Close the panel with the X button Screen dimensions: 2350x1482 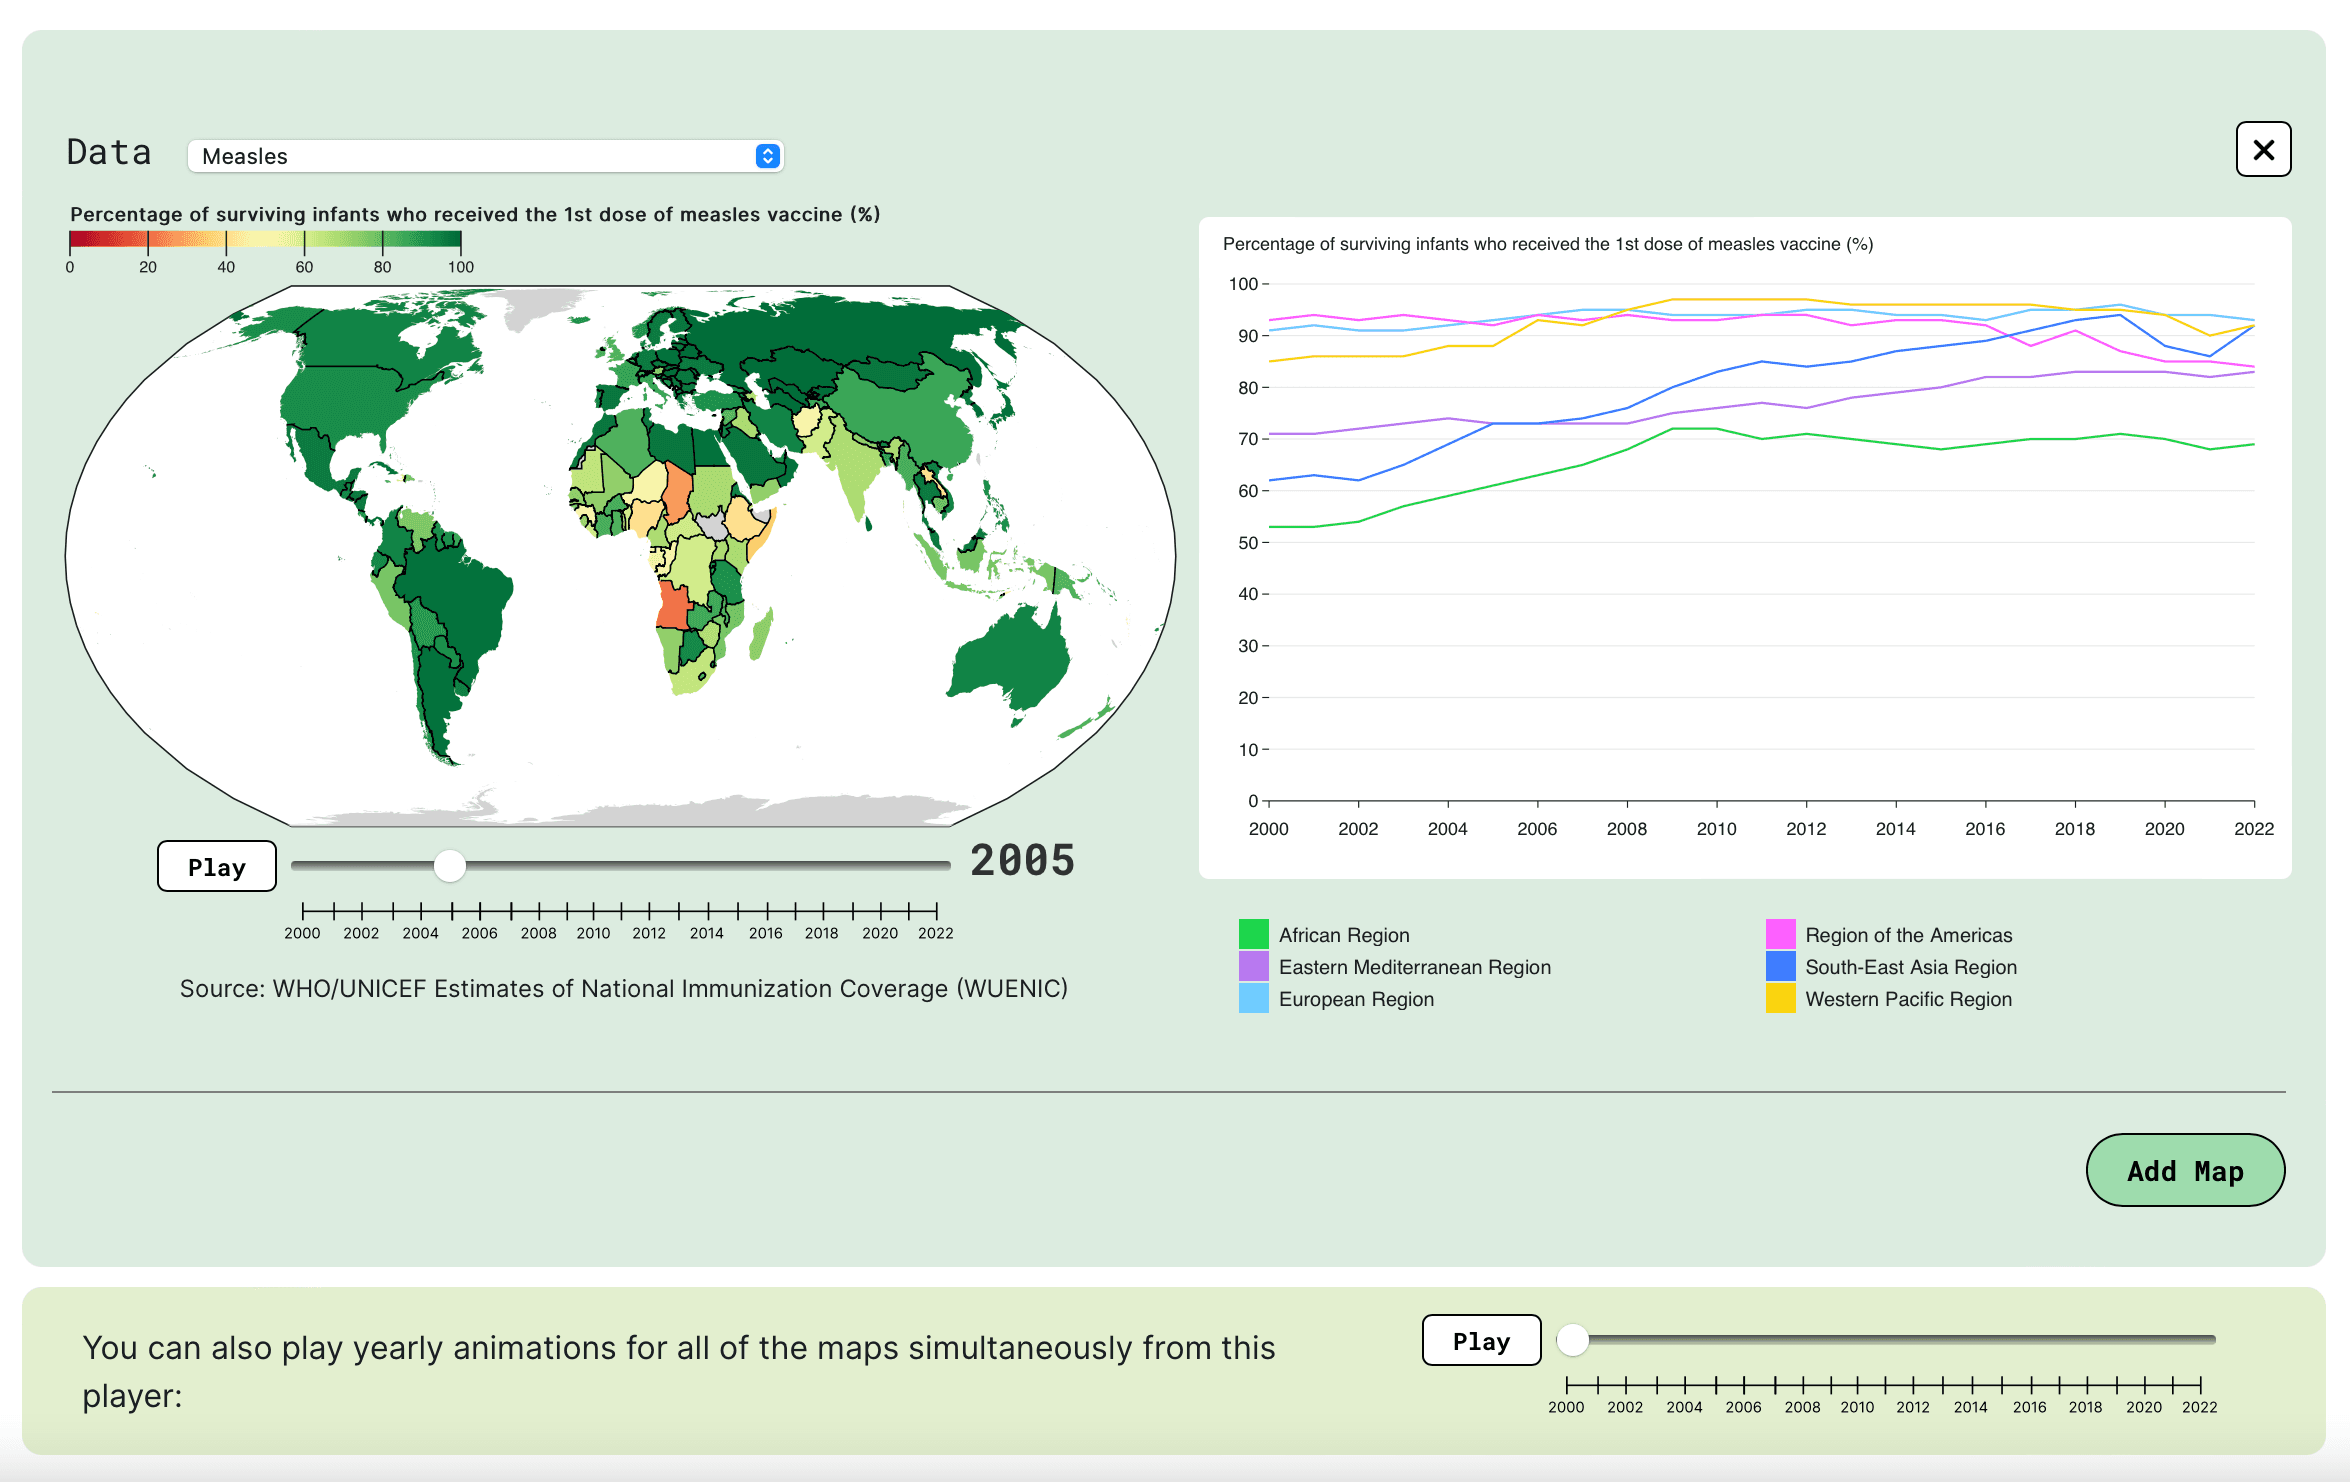2263,150
